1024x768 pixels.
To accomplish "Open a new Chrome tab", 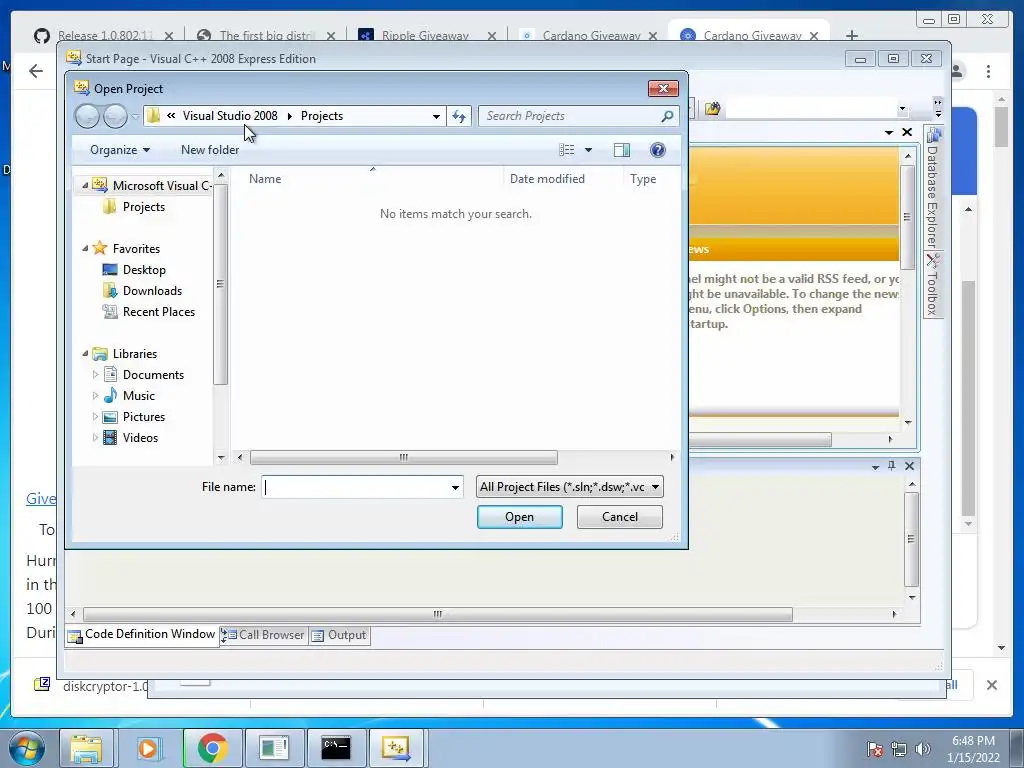I will (x=852, y=36).
